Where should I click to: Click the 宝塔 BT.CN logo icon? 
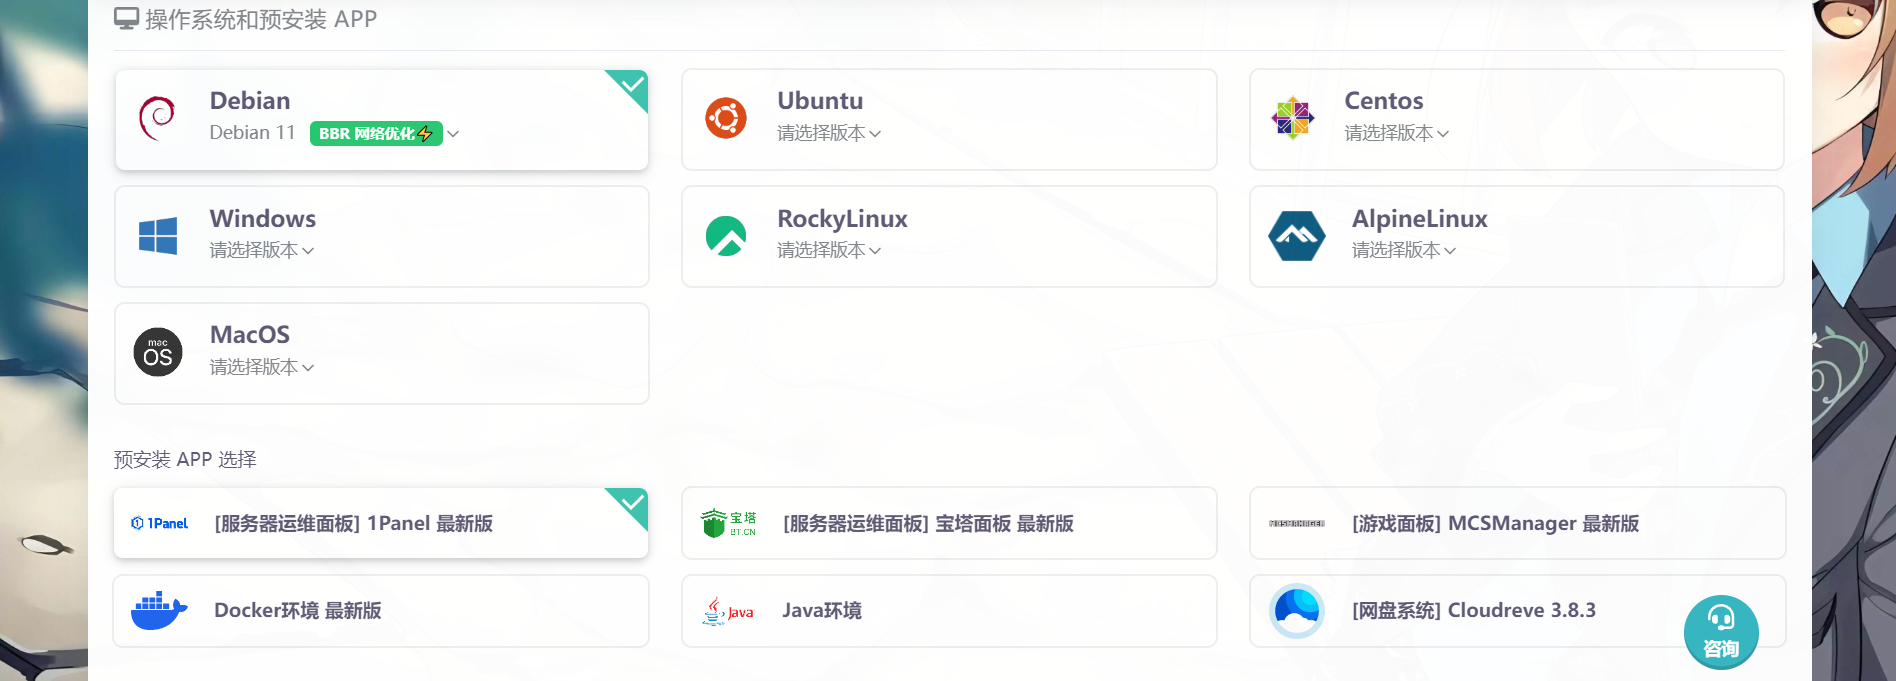(728, 523)
